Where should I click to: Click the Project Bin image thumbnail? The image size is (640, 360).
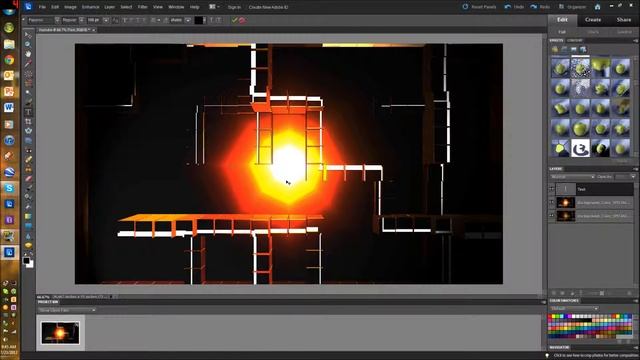[60, 332]
